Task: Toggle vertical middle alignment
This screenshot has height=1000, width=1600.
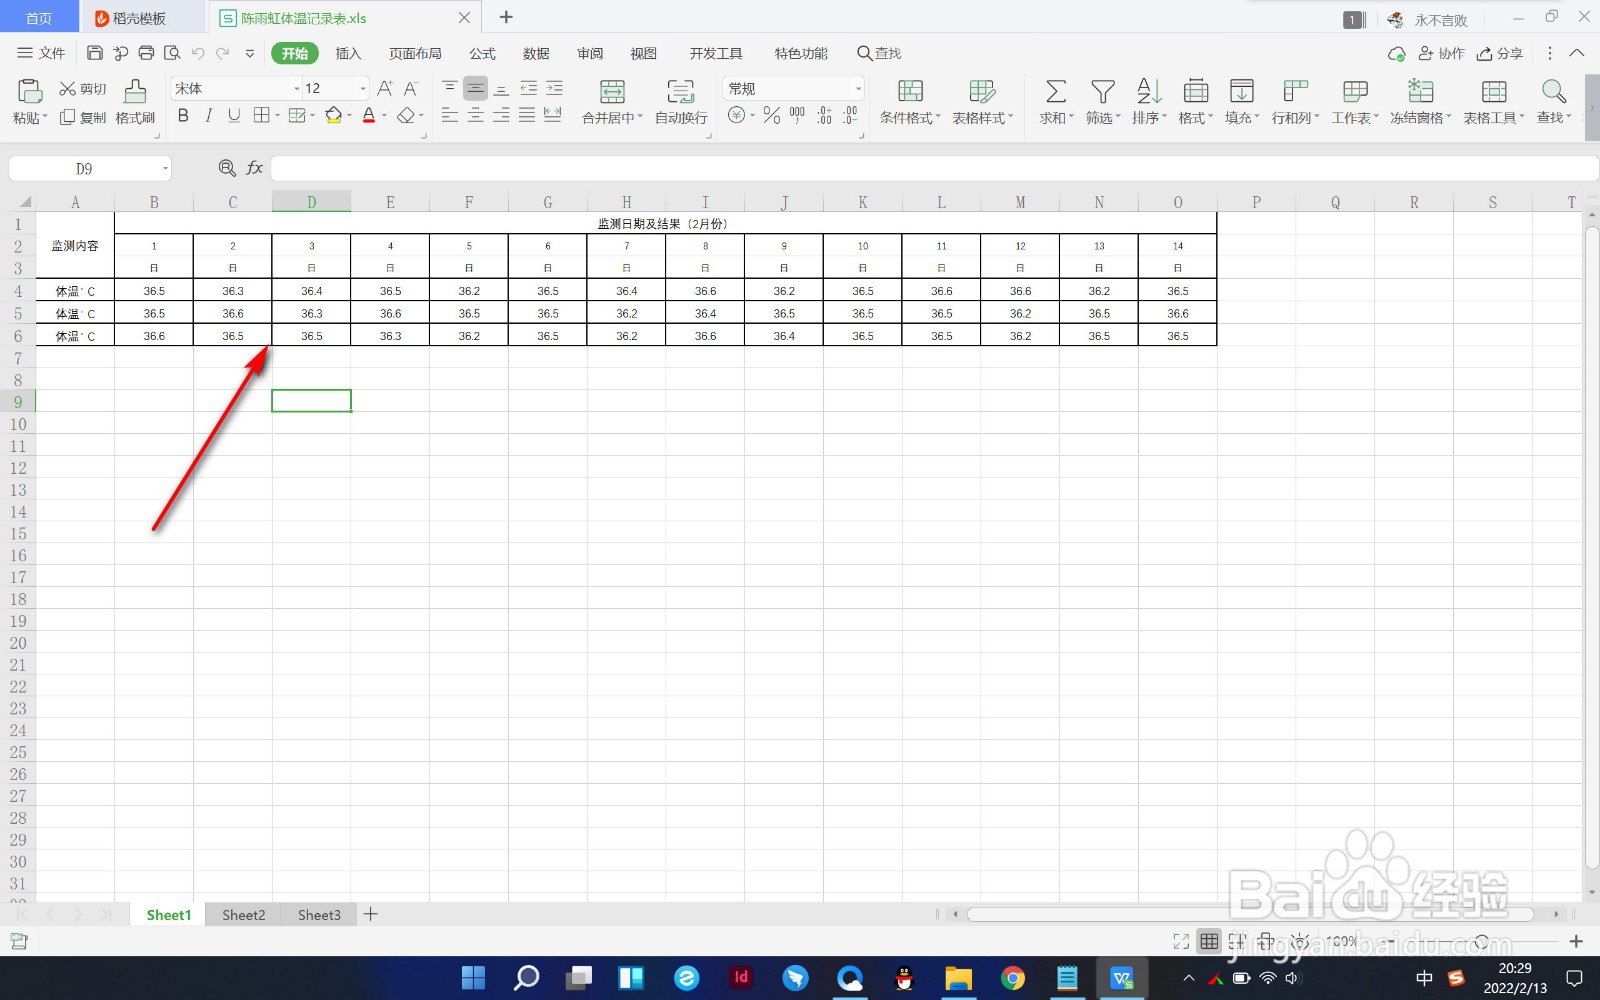Action: (476, 88)
